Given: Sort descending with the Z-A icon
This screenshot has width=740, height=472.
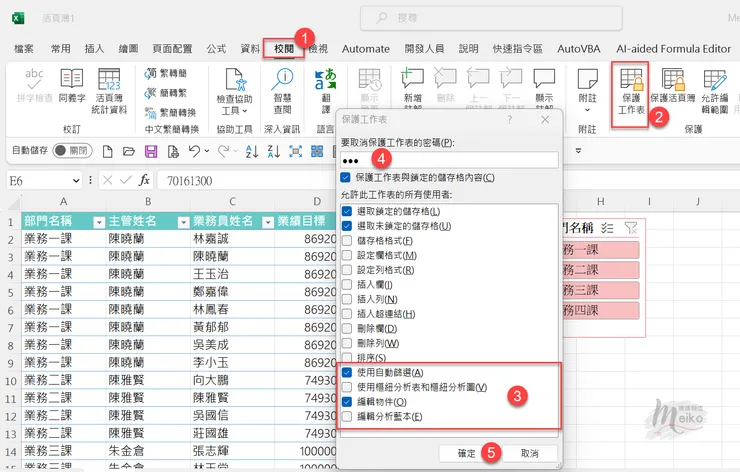Looking at the screenshot, I should coord(274,151).
